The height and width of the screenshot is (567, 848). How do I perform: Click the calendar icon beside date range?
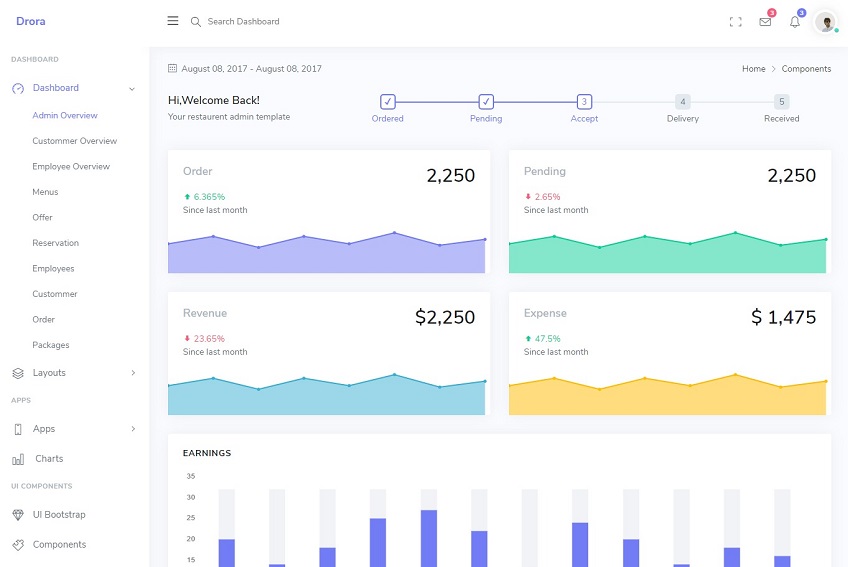tap(173, 68)
